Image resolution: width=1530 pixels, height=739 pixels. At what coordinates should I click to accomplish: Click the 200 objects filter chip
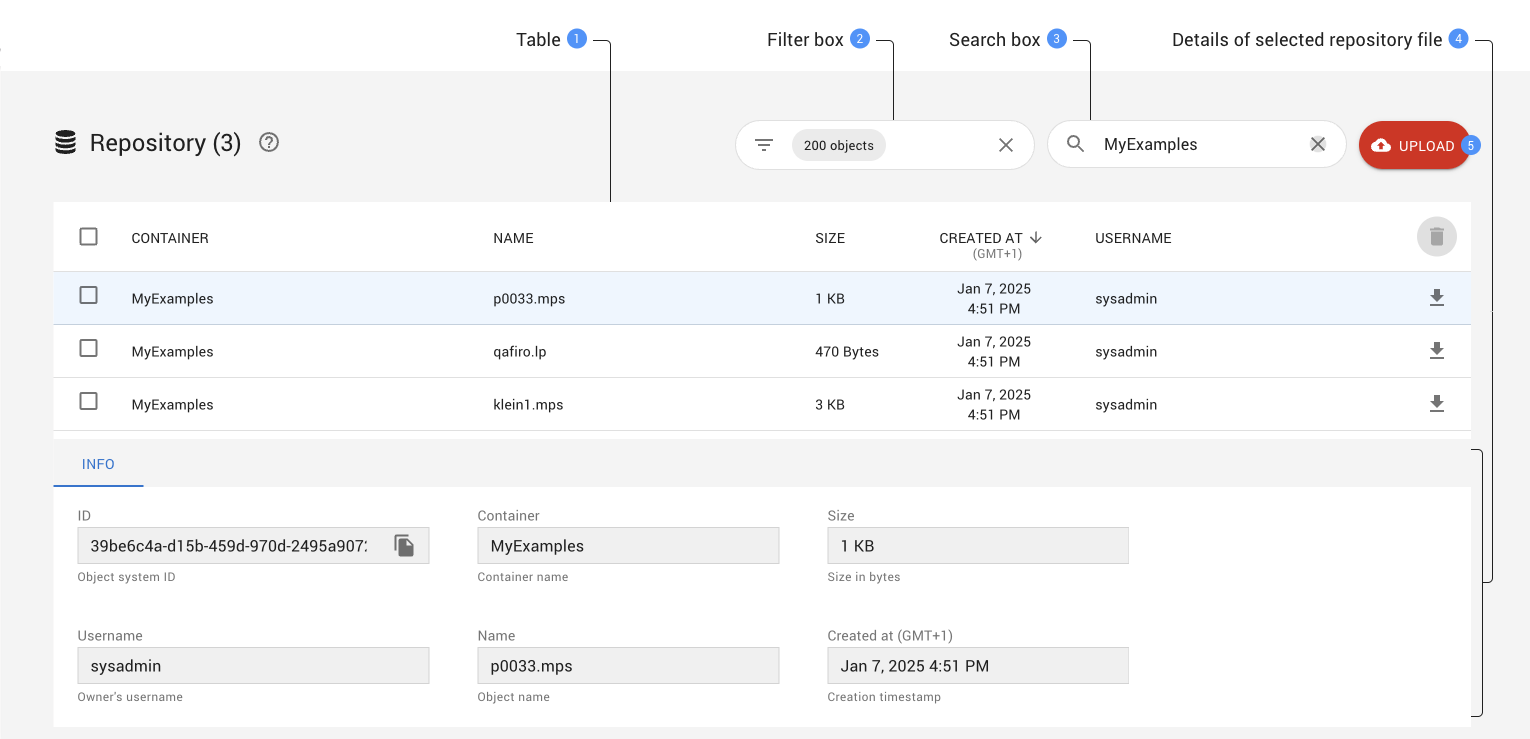coord(838,145)
